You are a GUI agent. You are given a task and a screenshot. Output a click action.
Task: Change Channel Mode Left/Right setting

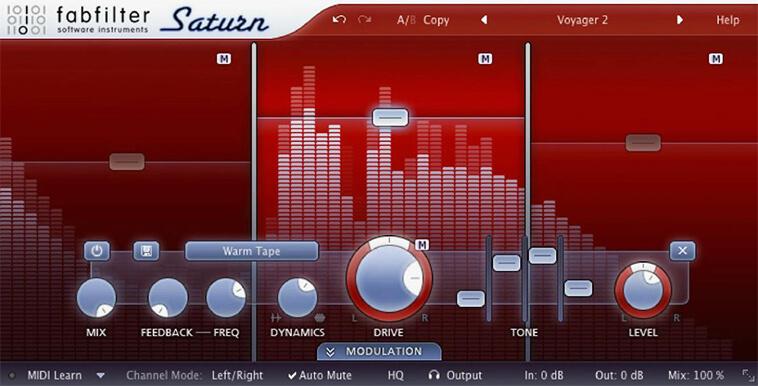(x=237, y=375)
